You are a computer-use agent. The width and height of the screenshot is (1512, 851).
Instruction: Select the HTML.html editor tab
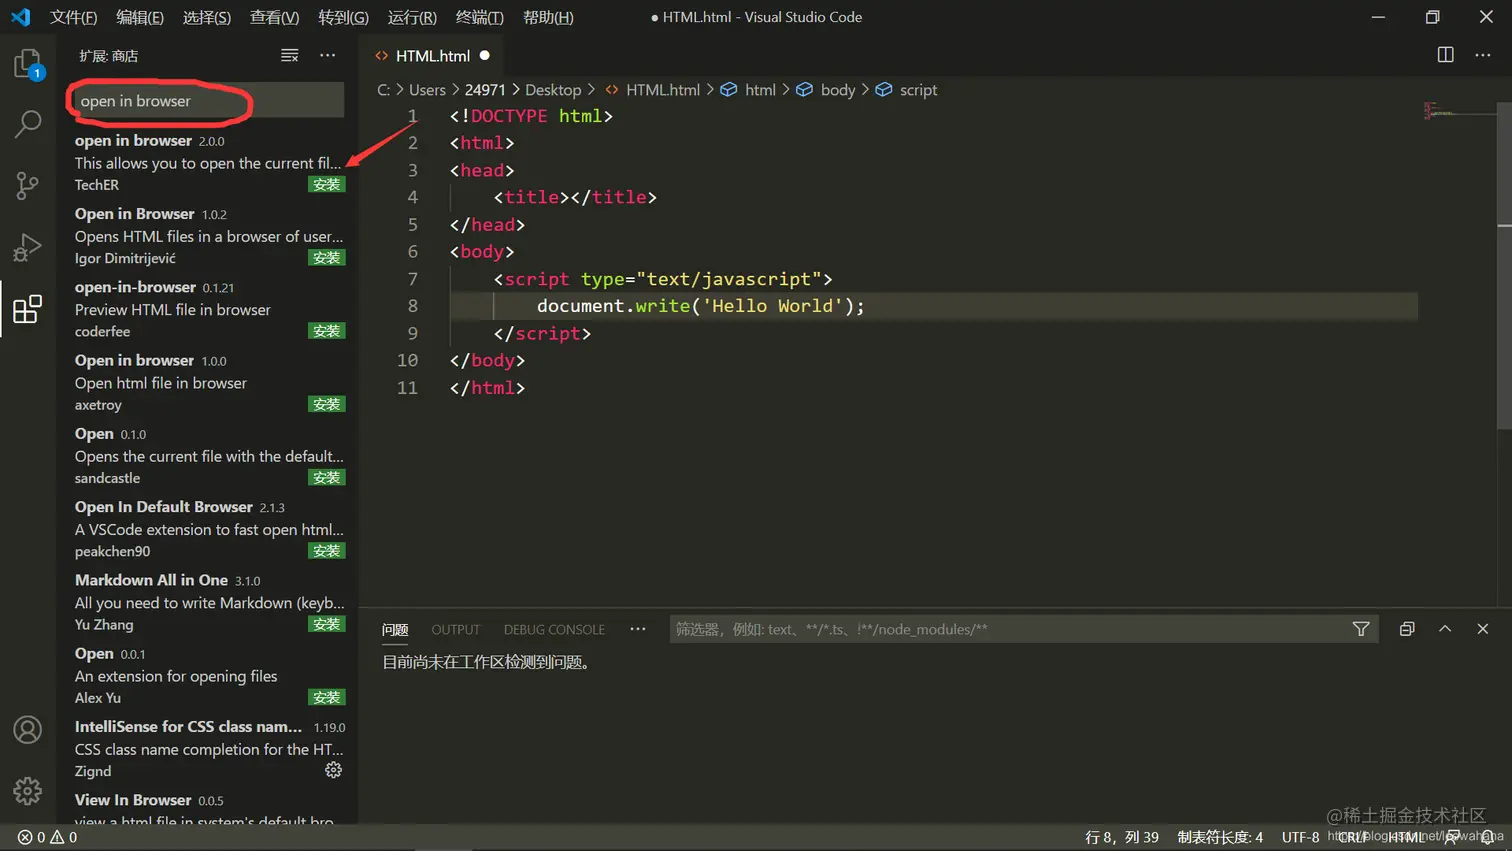(432, 56)
